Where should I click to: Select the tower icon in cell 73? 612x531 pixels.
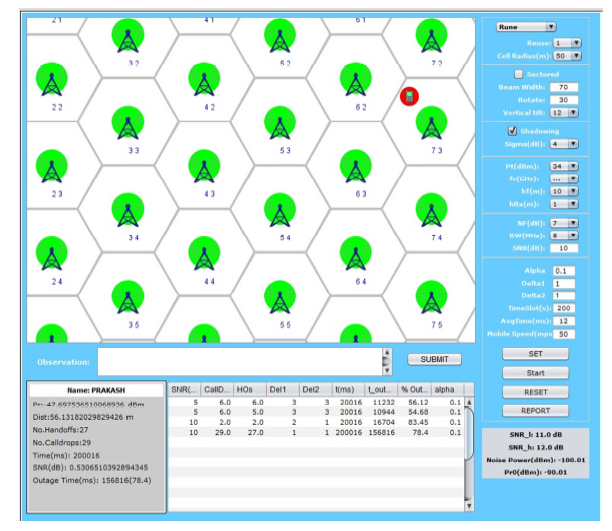click(430, 125)
